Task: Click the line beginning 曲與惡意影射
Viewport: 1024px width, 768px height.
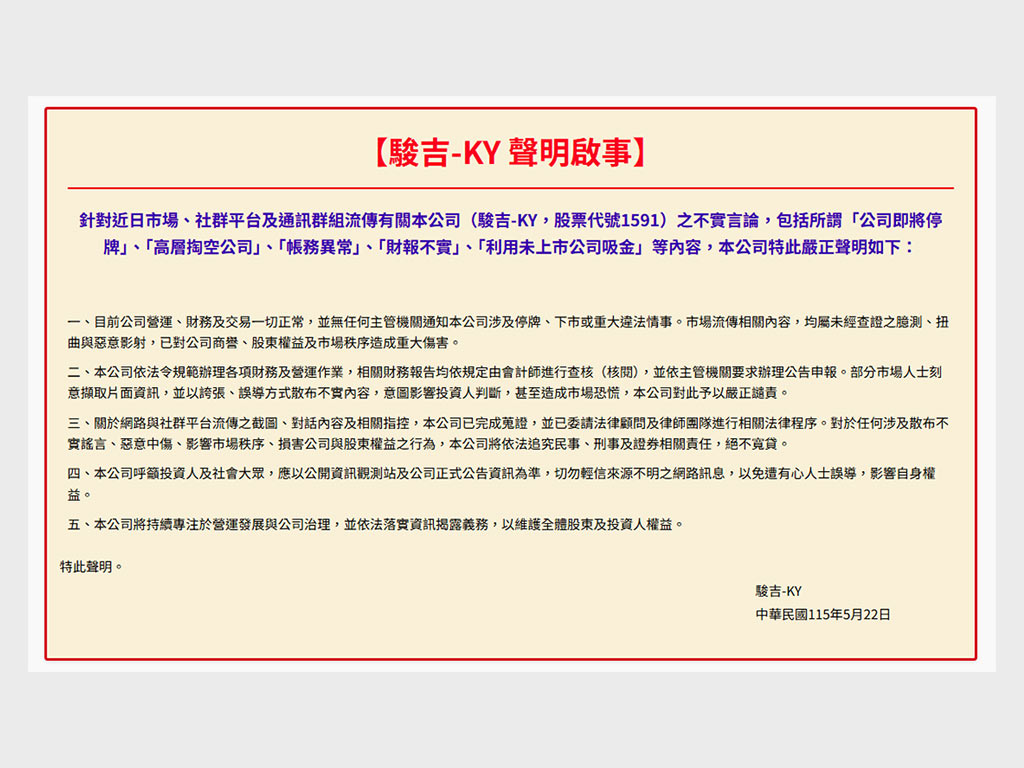Action: click(264, 343)
